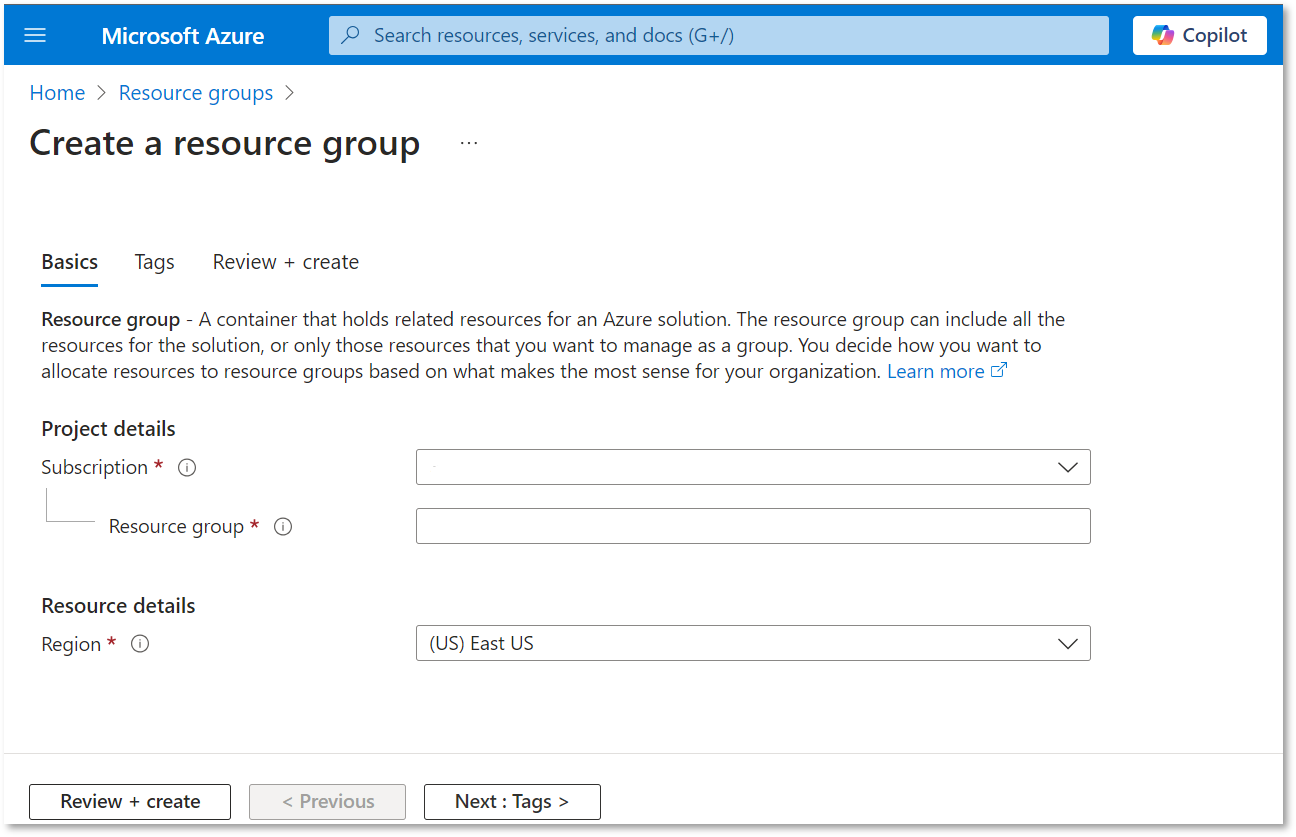Switch to the Tags tab

pyautogui.click(x=155, y=262)
